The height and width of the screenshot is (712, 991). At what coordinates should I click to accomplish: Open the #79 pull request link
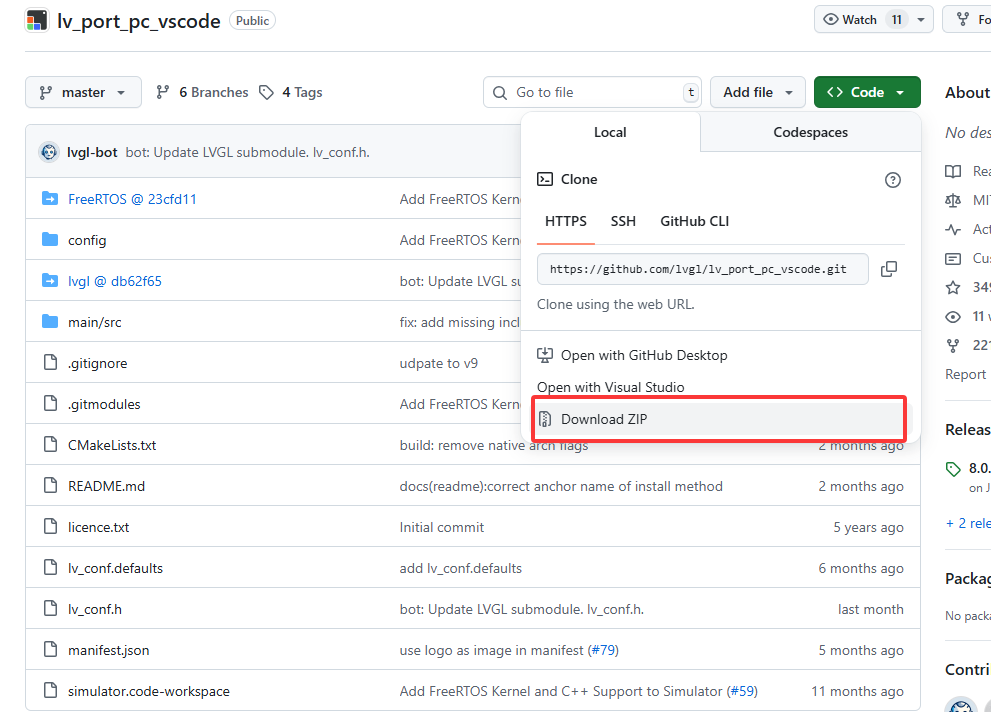[x=602, y=650]
